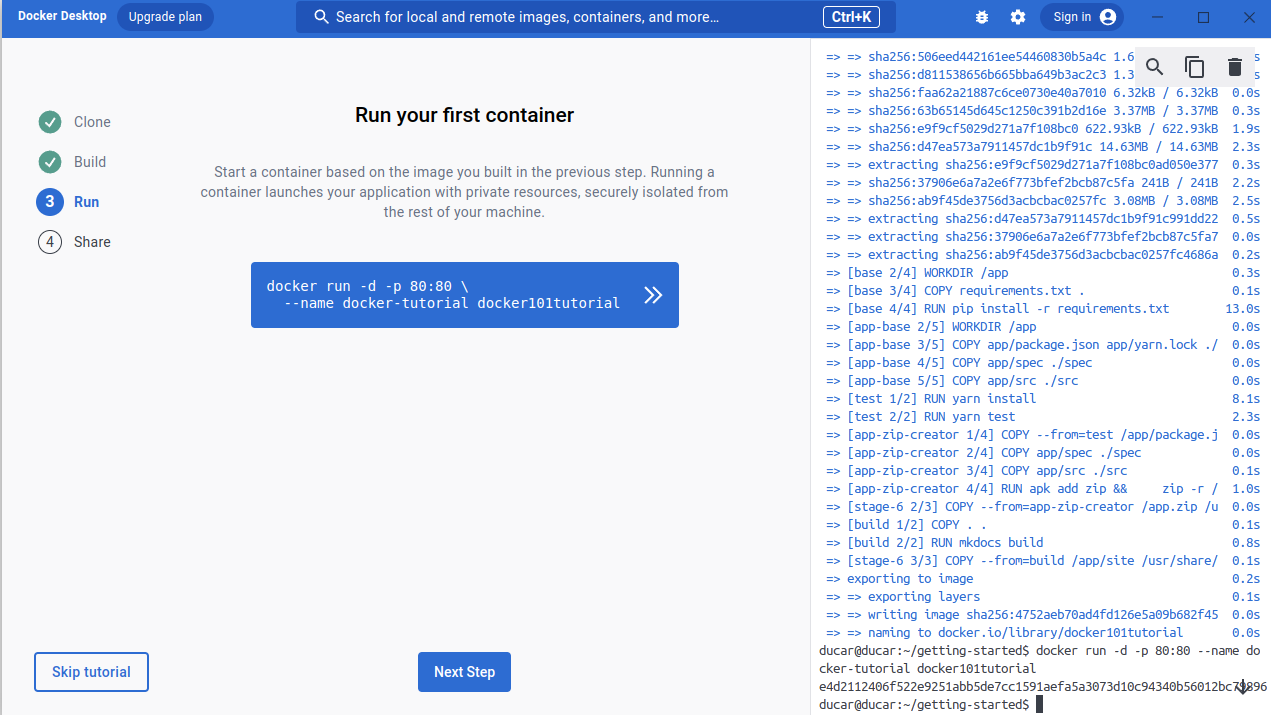1271x715 pixels.
Task: Search terminal output with magnifier icon
Action: point(1155,67)
